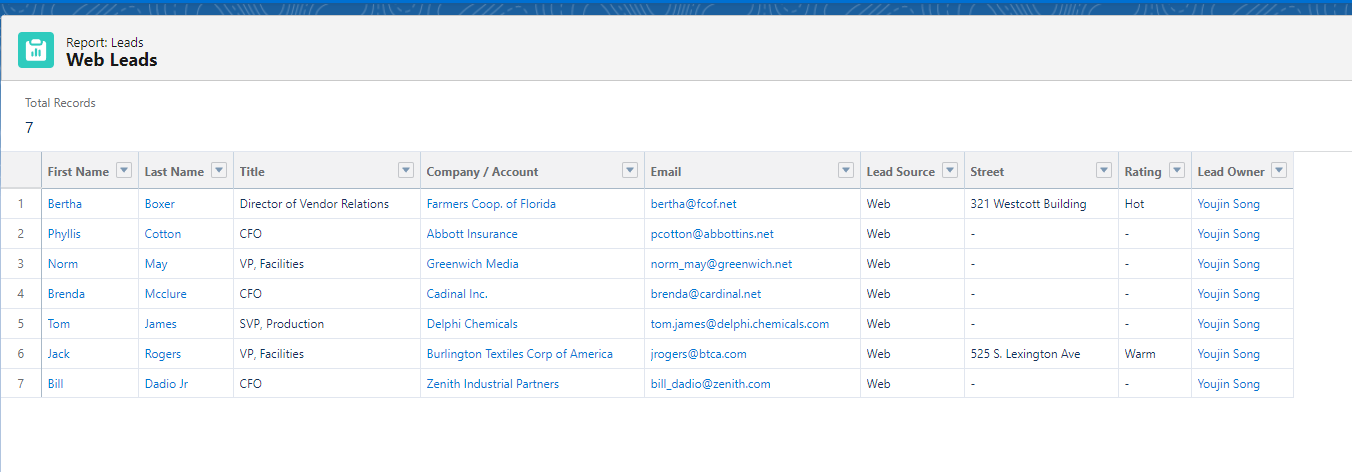
Task: Open lead last name James
Action: (161, 324)
